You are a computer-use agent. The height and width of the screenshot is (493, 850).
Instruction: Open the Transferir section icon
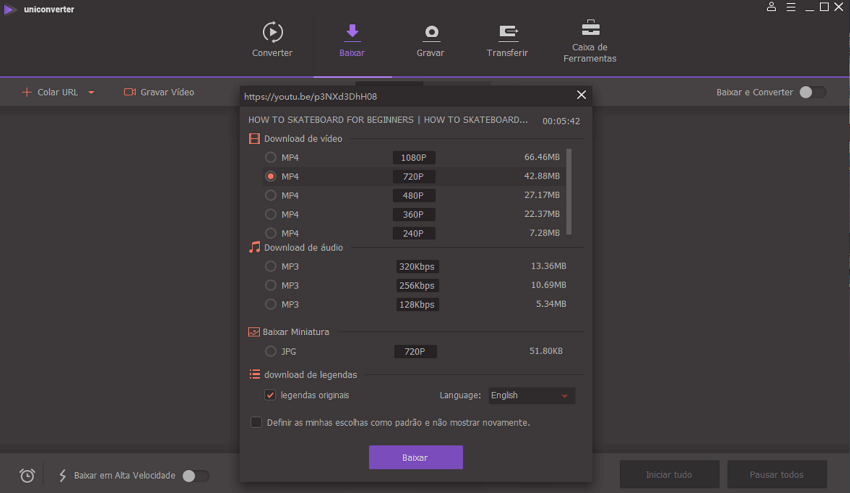click(507, 33)
